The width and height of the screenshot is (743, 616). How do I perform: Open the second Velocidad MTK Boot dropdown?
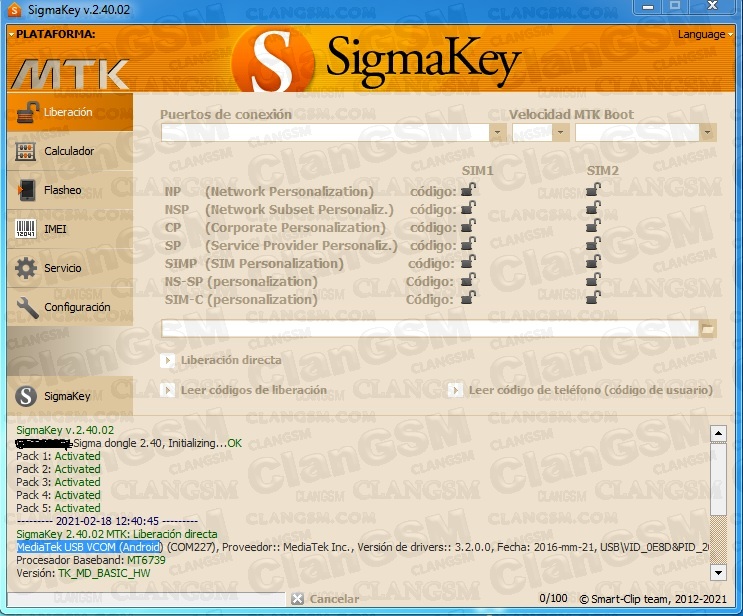pos(707,132)
